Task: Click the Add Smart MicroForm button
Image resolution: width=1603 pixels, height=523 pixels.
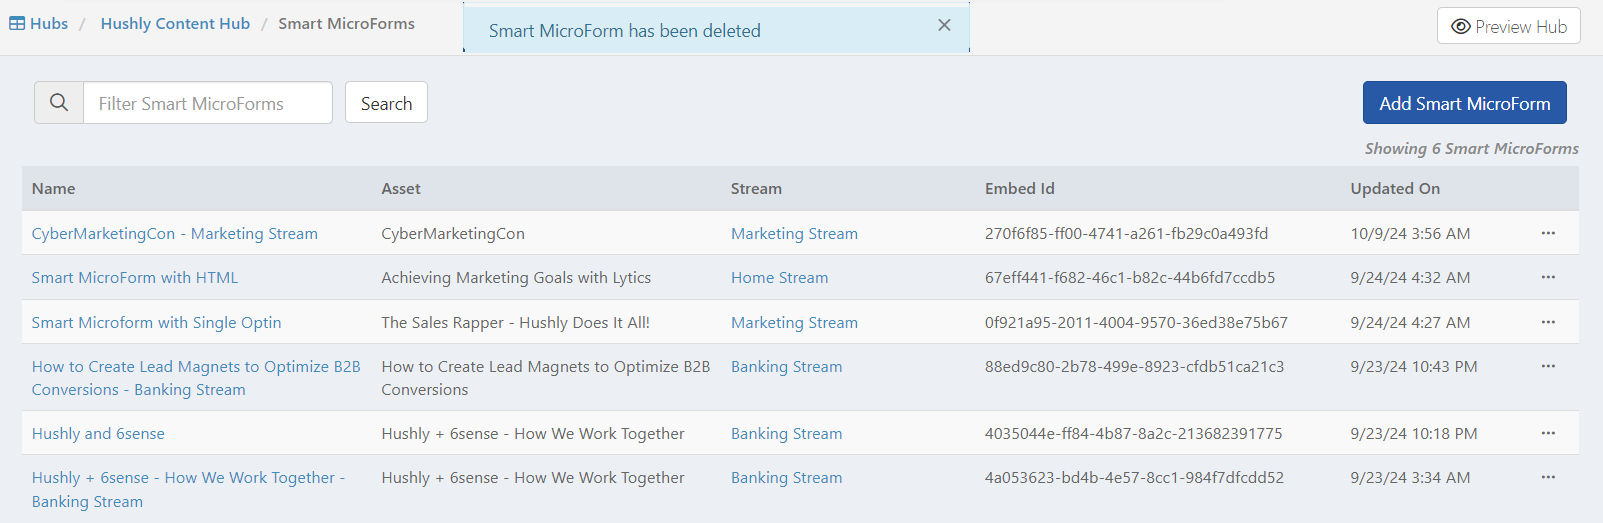Action: point(1464,103)
